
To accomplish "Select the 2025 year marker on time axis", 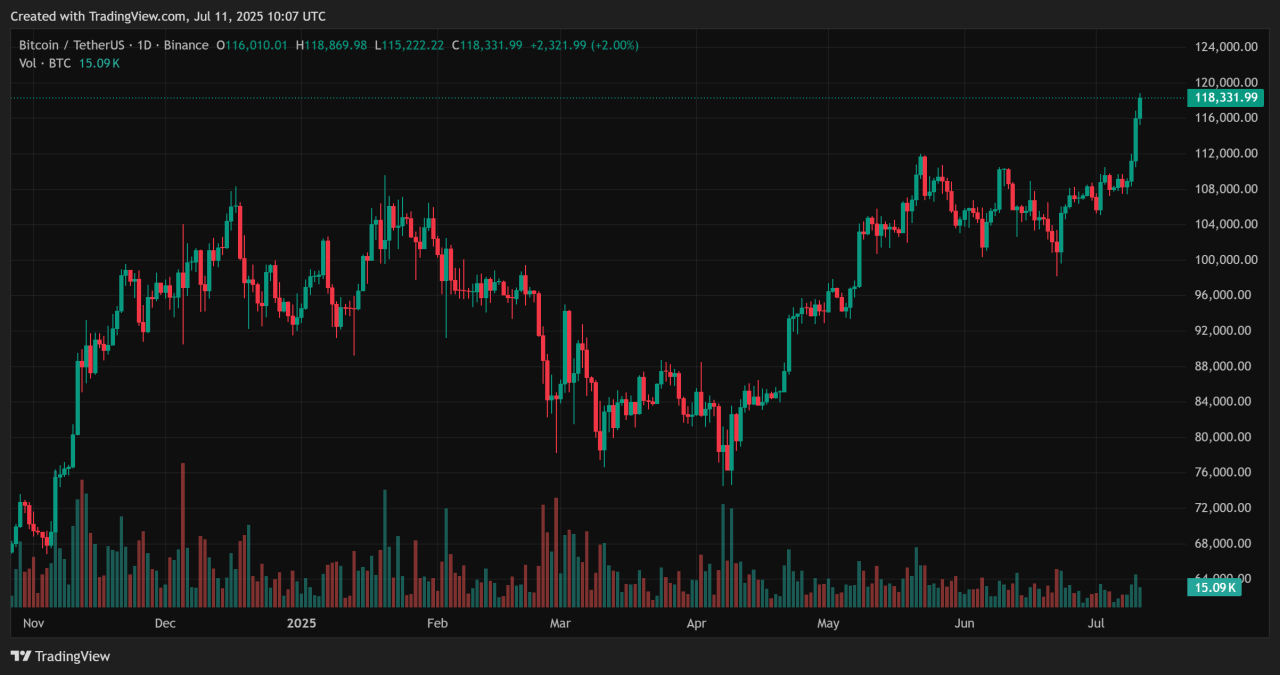I will point(301,624).
